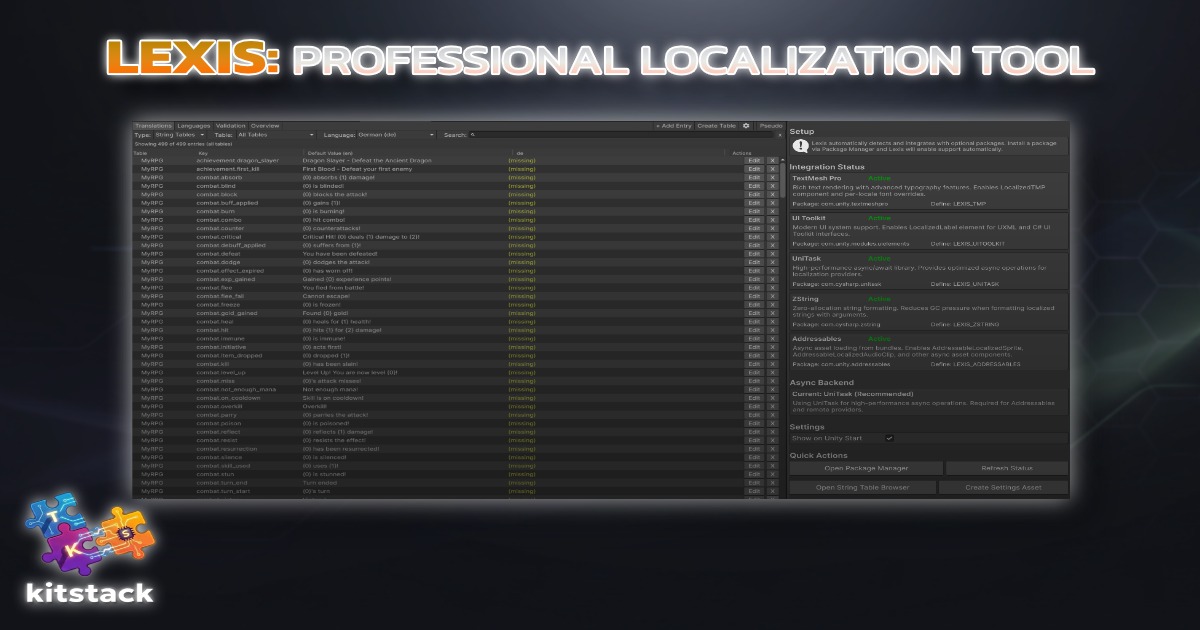The width and height of the screenshot is (1200, 630).
Task: Remove the combat.absorb row using X
Action: 773,177
